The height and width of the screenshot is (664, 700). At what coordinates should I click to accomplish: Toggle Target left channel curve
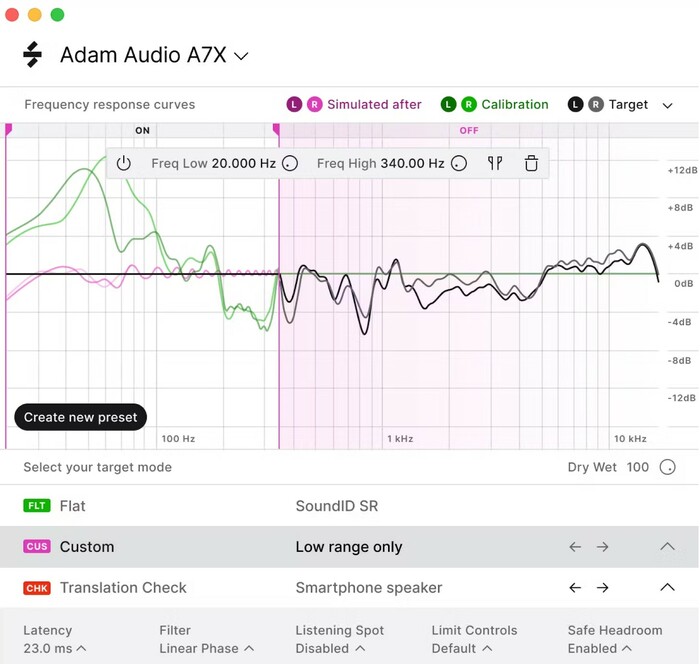point(575,104)
